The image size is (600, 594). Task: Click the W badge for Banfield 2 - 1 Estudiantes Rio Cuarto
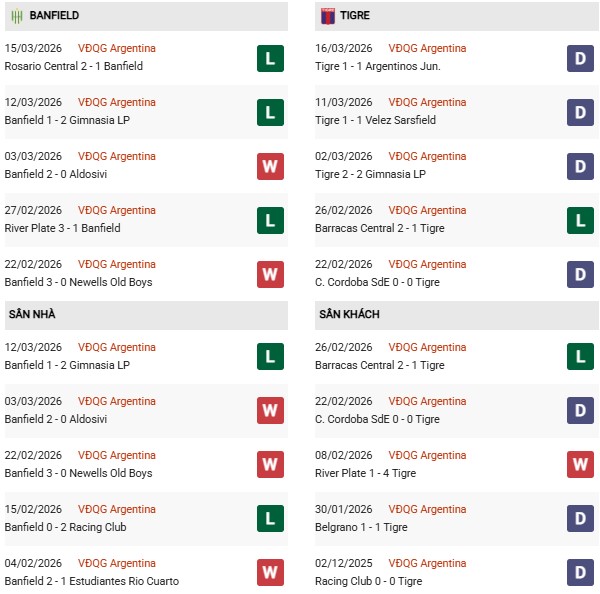[x=270, y=573]
